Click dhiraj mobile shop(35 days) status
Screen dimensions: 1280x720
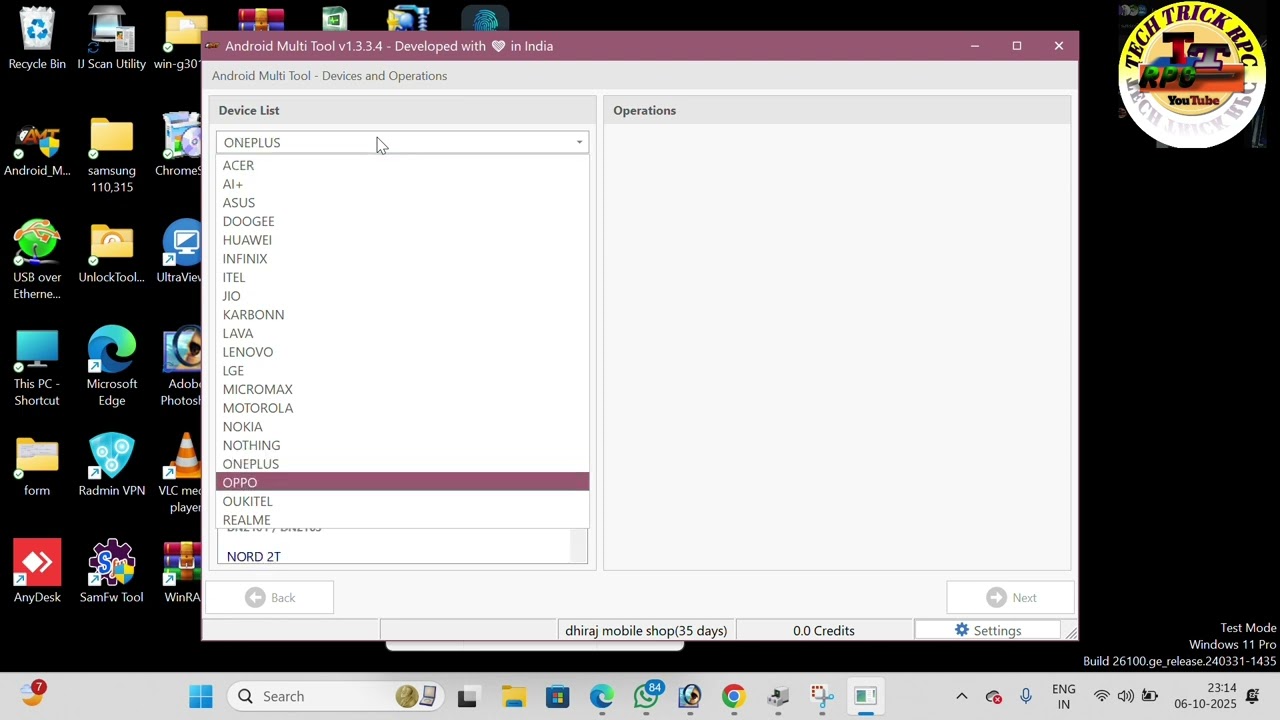pyautogui.click(x=646, y=630)
